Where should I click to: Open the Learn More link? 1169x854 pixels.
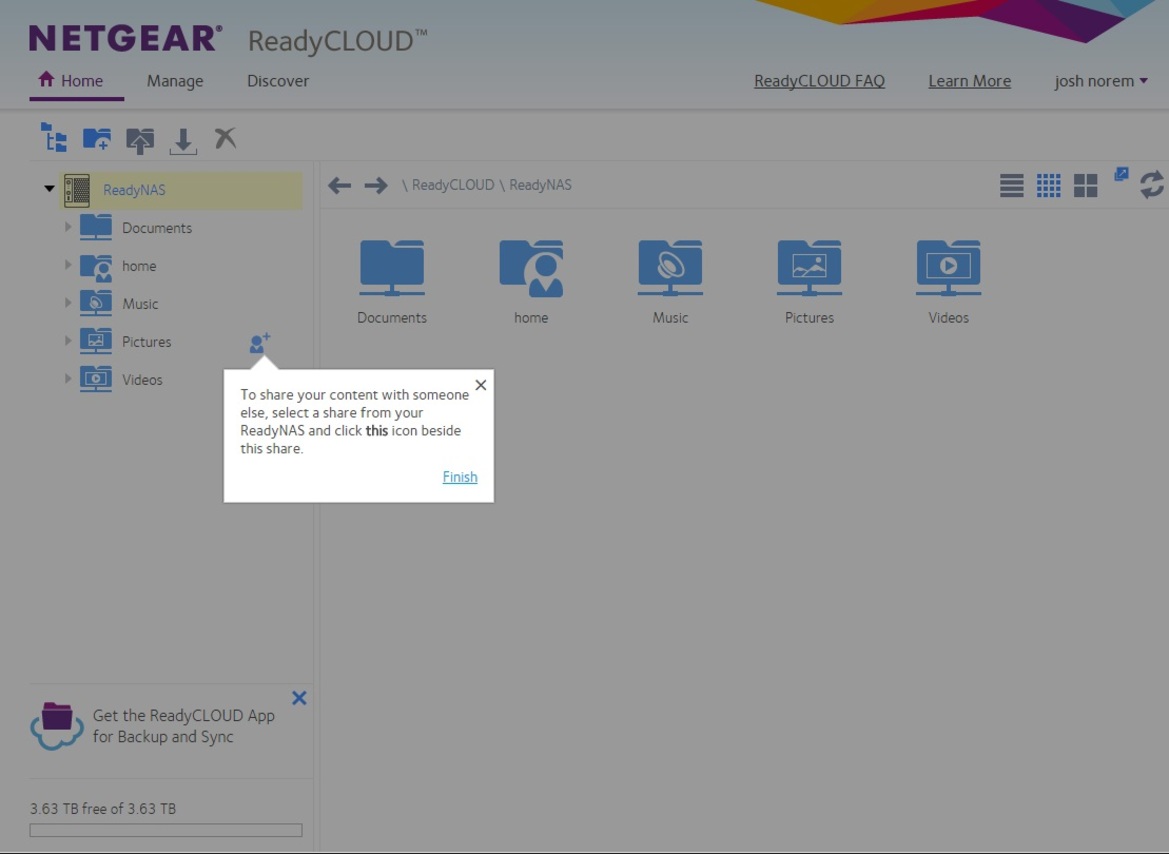970,81
